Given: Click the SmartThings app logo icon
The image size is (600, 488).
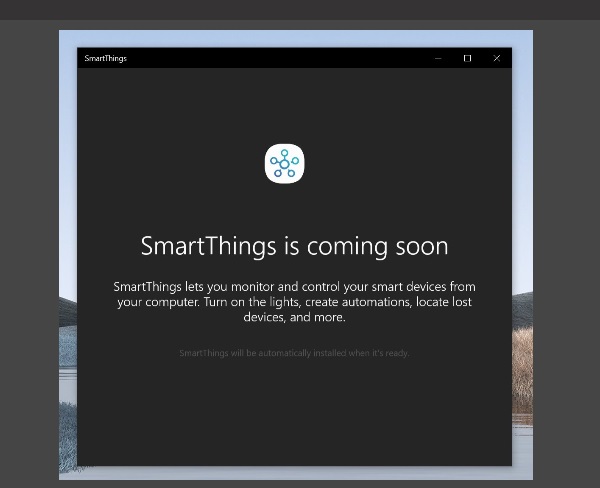Looking at the screenshot, I should 284,163.
